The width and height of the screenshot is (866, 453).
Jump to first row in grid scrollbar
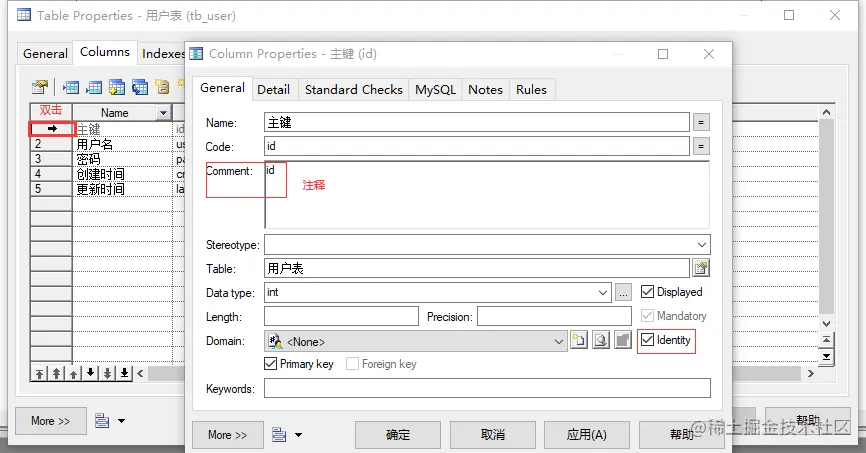(x=826, y=340)
